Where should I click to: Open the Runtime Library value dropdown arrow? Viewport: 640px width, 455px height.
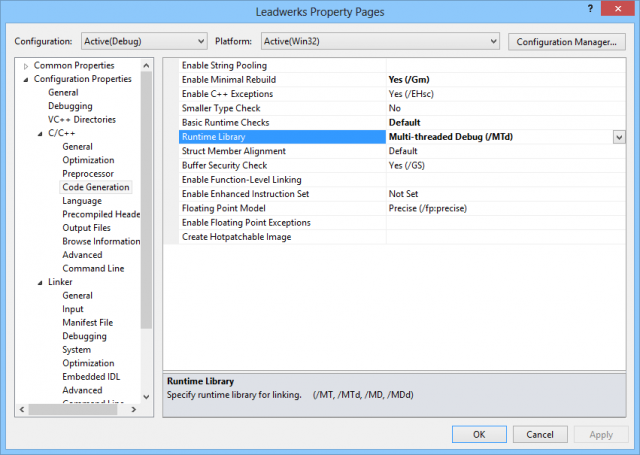point(618,136)
